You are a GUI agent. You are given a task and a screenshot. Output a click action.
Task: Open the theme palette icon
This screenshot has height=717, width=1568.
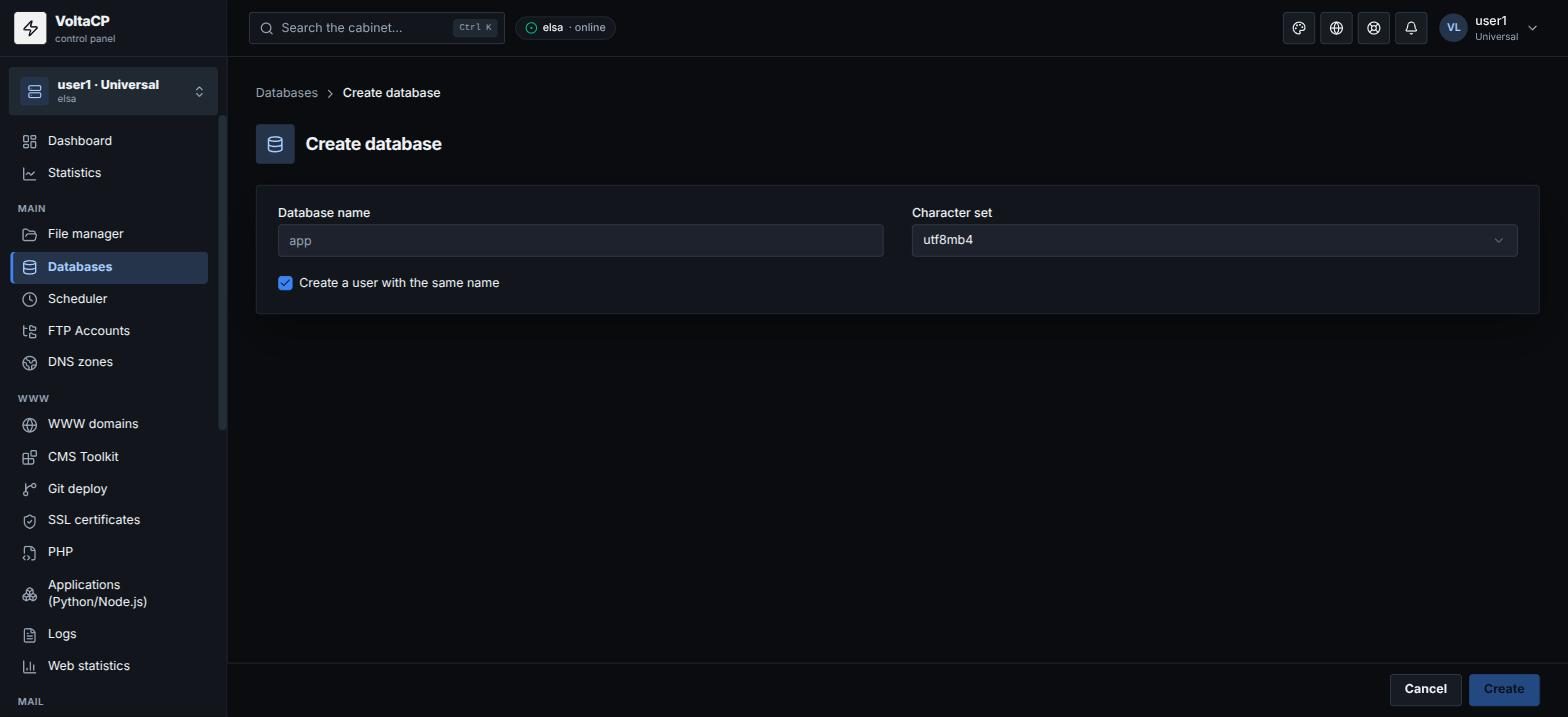1299,28
